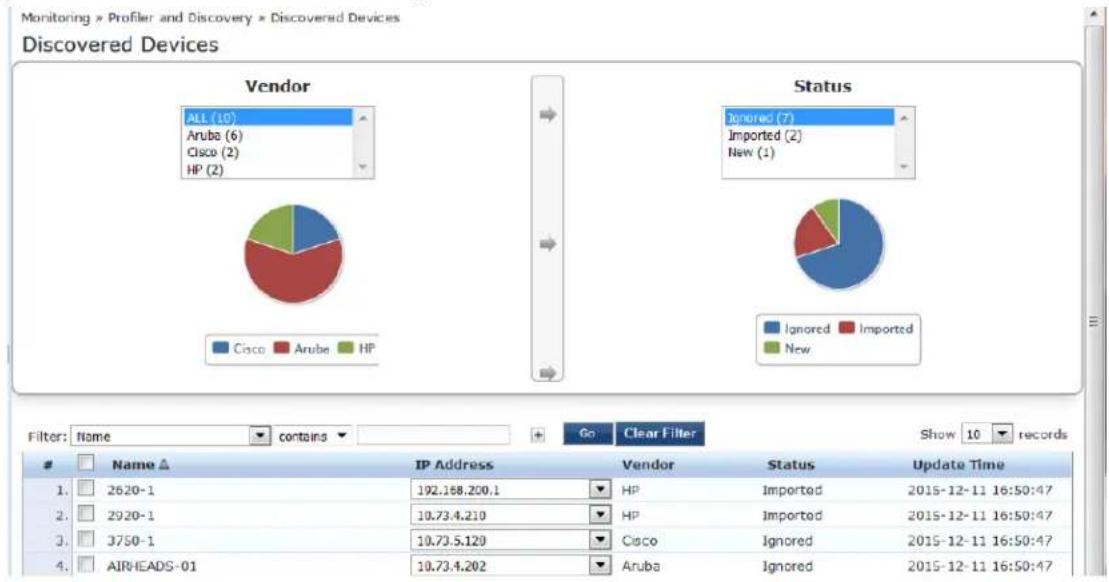Sort table by Vendor column header

click(648, 465)
